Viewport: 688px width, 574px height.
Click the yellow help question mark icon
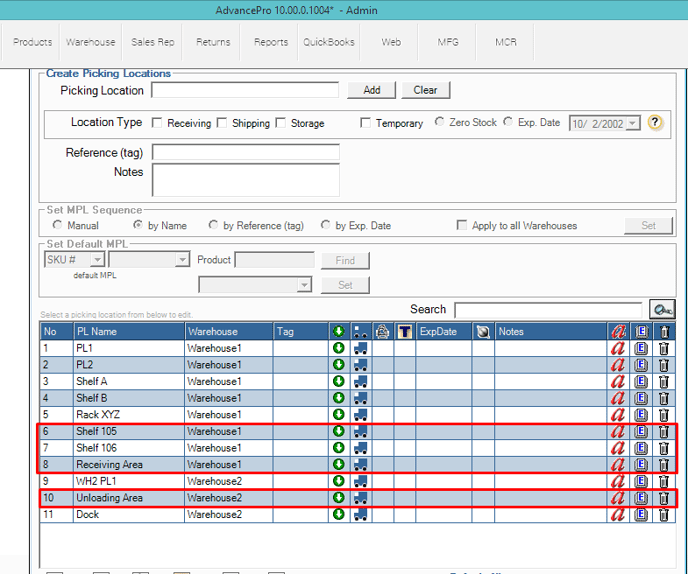coord(656,123)
